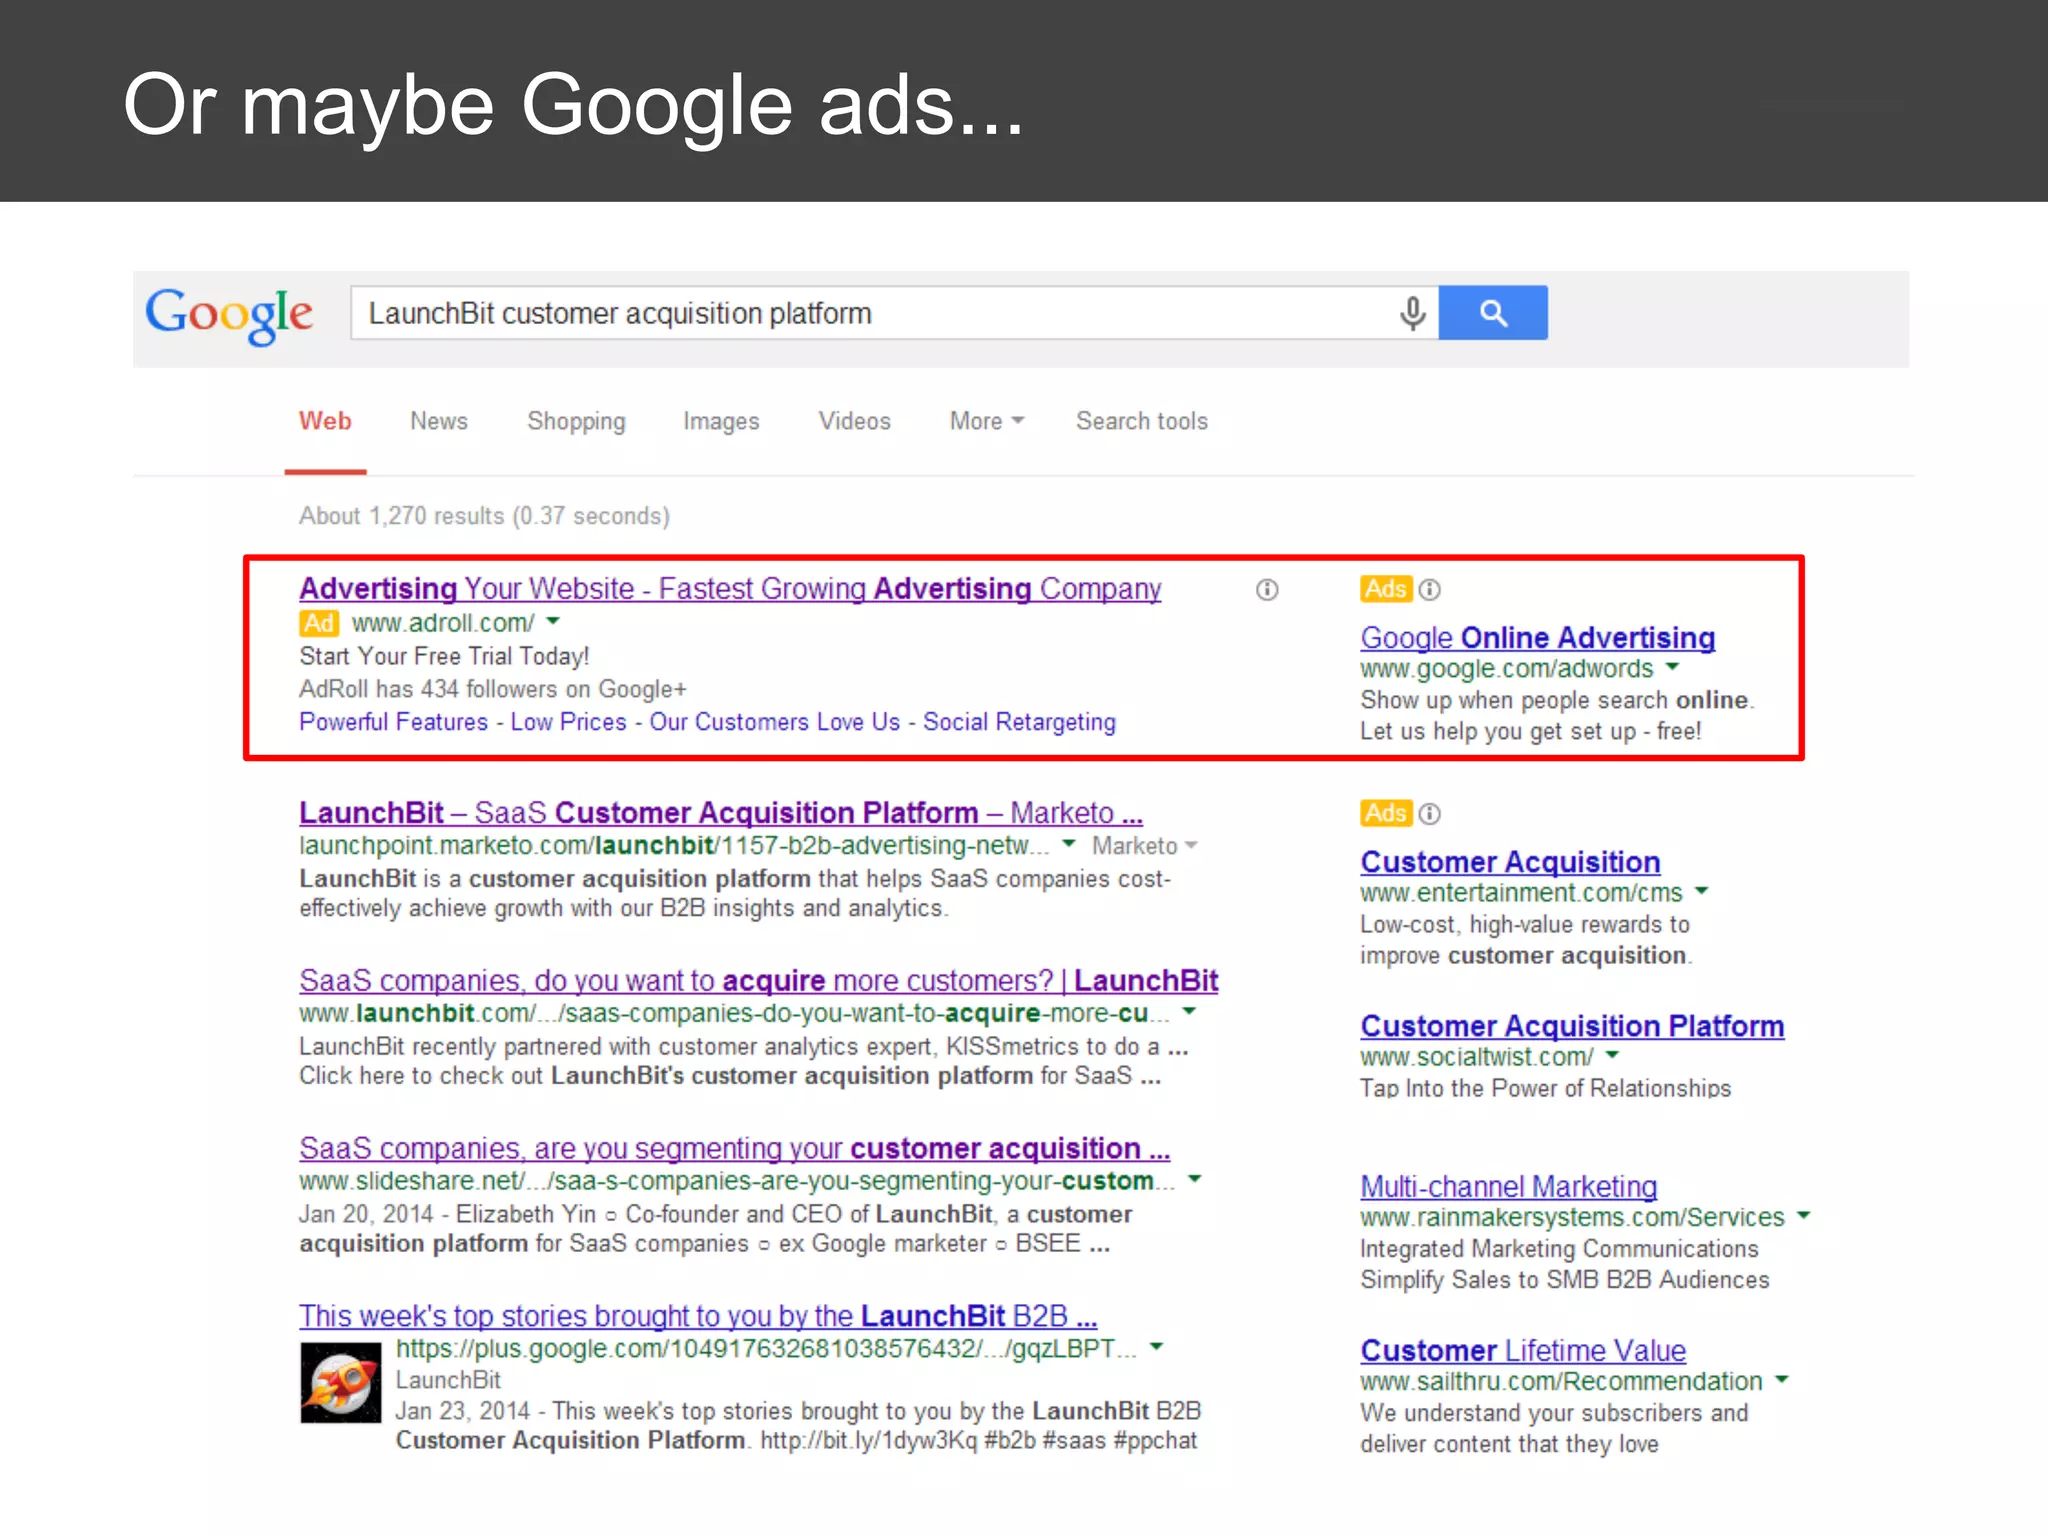Open the Multi-channel Marketing ad link
The height and width of the screenshot is (1536, 2048).
click(x=1508, y=1187)
